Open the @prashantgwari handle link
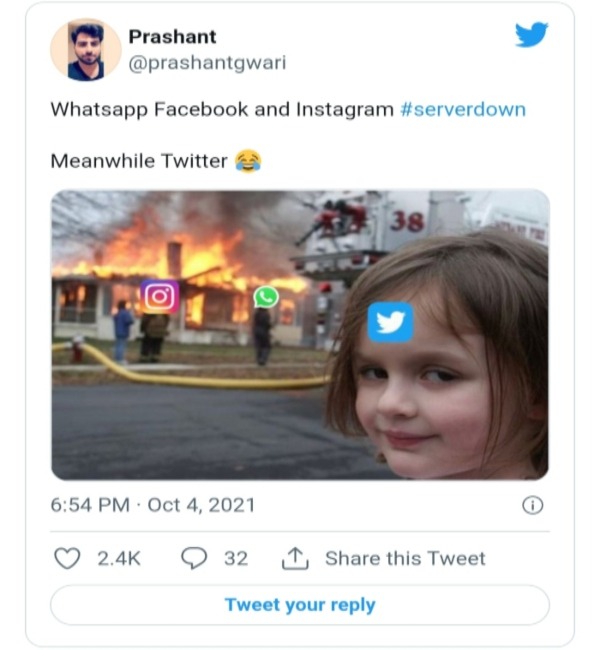The image size is (600, 650). [x=207, y=62]
